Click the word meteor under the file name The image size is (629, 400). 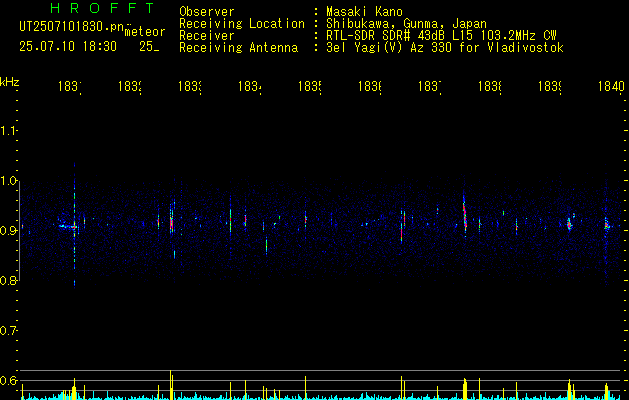tap(144, 32)
